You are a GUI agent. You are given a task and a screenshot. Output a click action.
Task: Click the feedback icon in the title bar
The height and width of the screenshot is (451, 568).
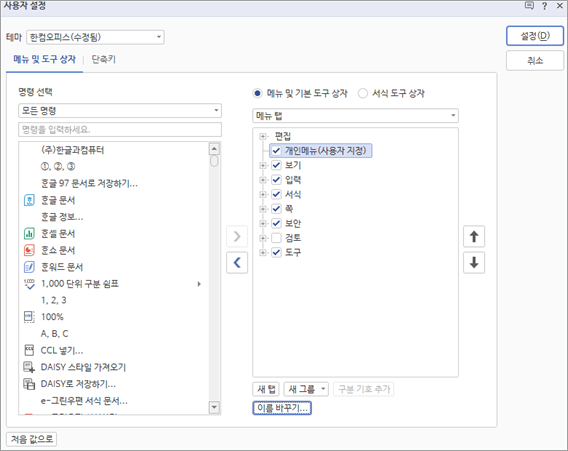click(529, 5)
